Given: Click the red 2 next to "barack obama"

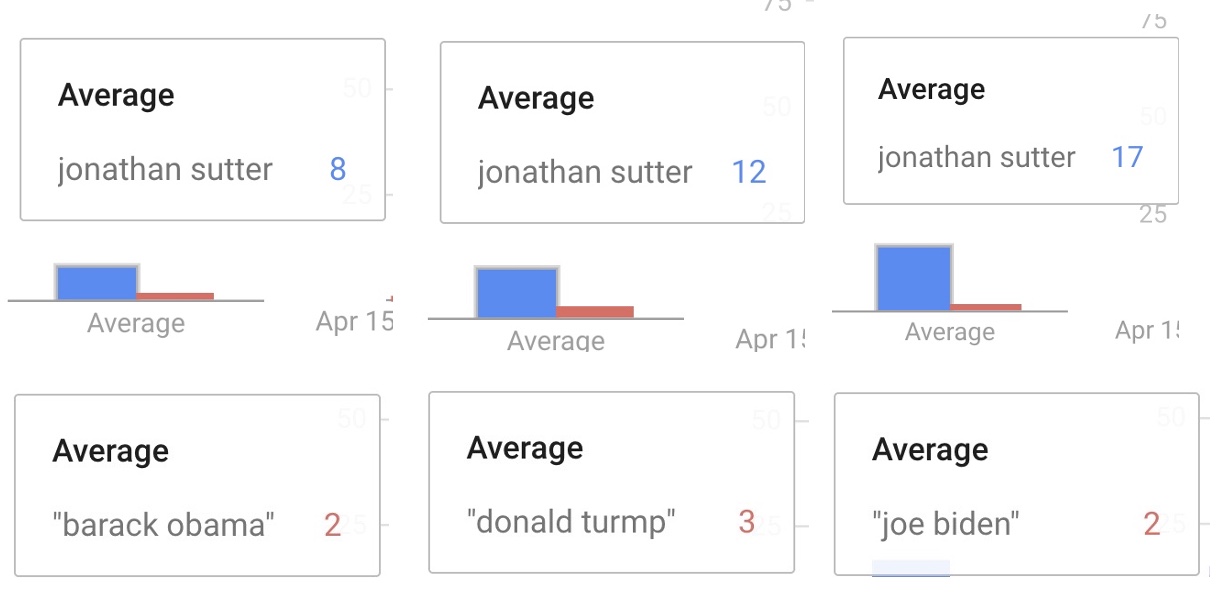Looking at the screenshot, I should click(x=332, y=524).
